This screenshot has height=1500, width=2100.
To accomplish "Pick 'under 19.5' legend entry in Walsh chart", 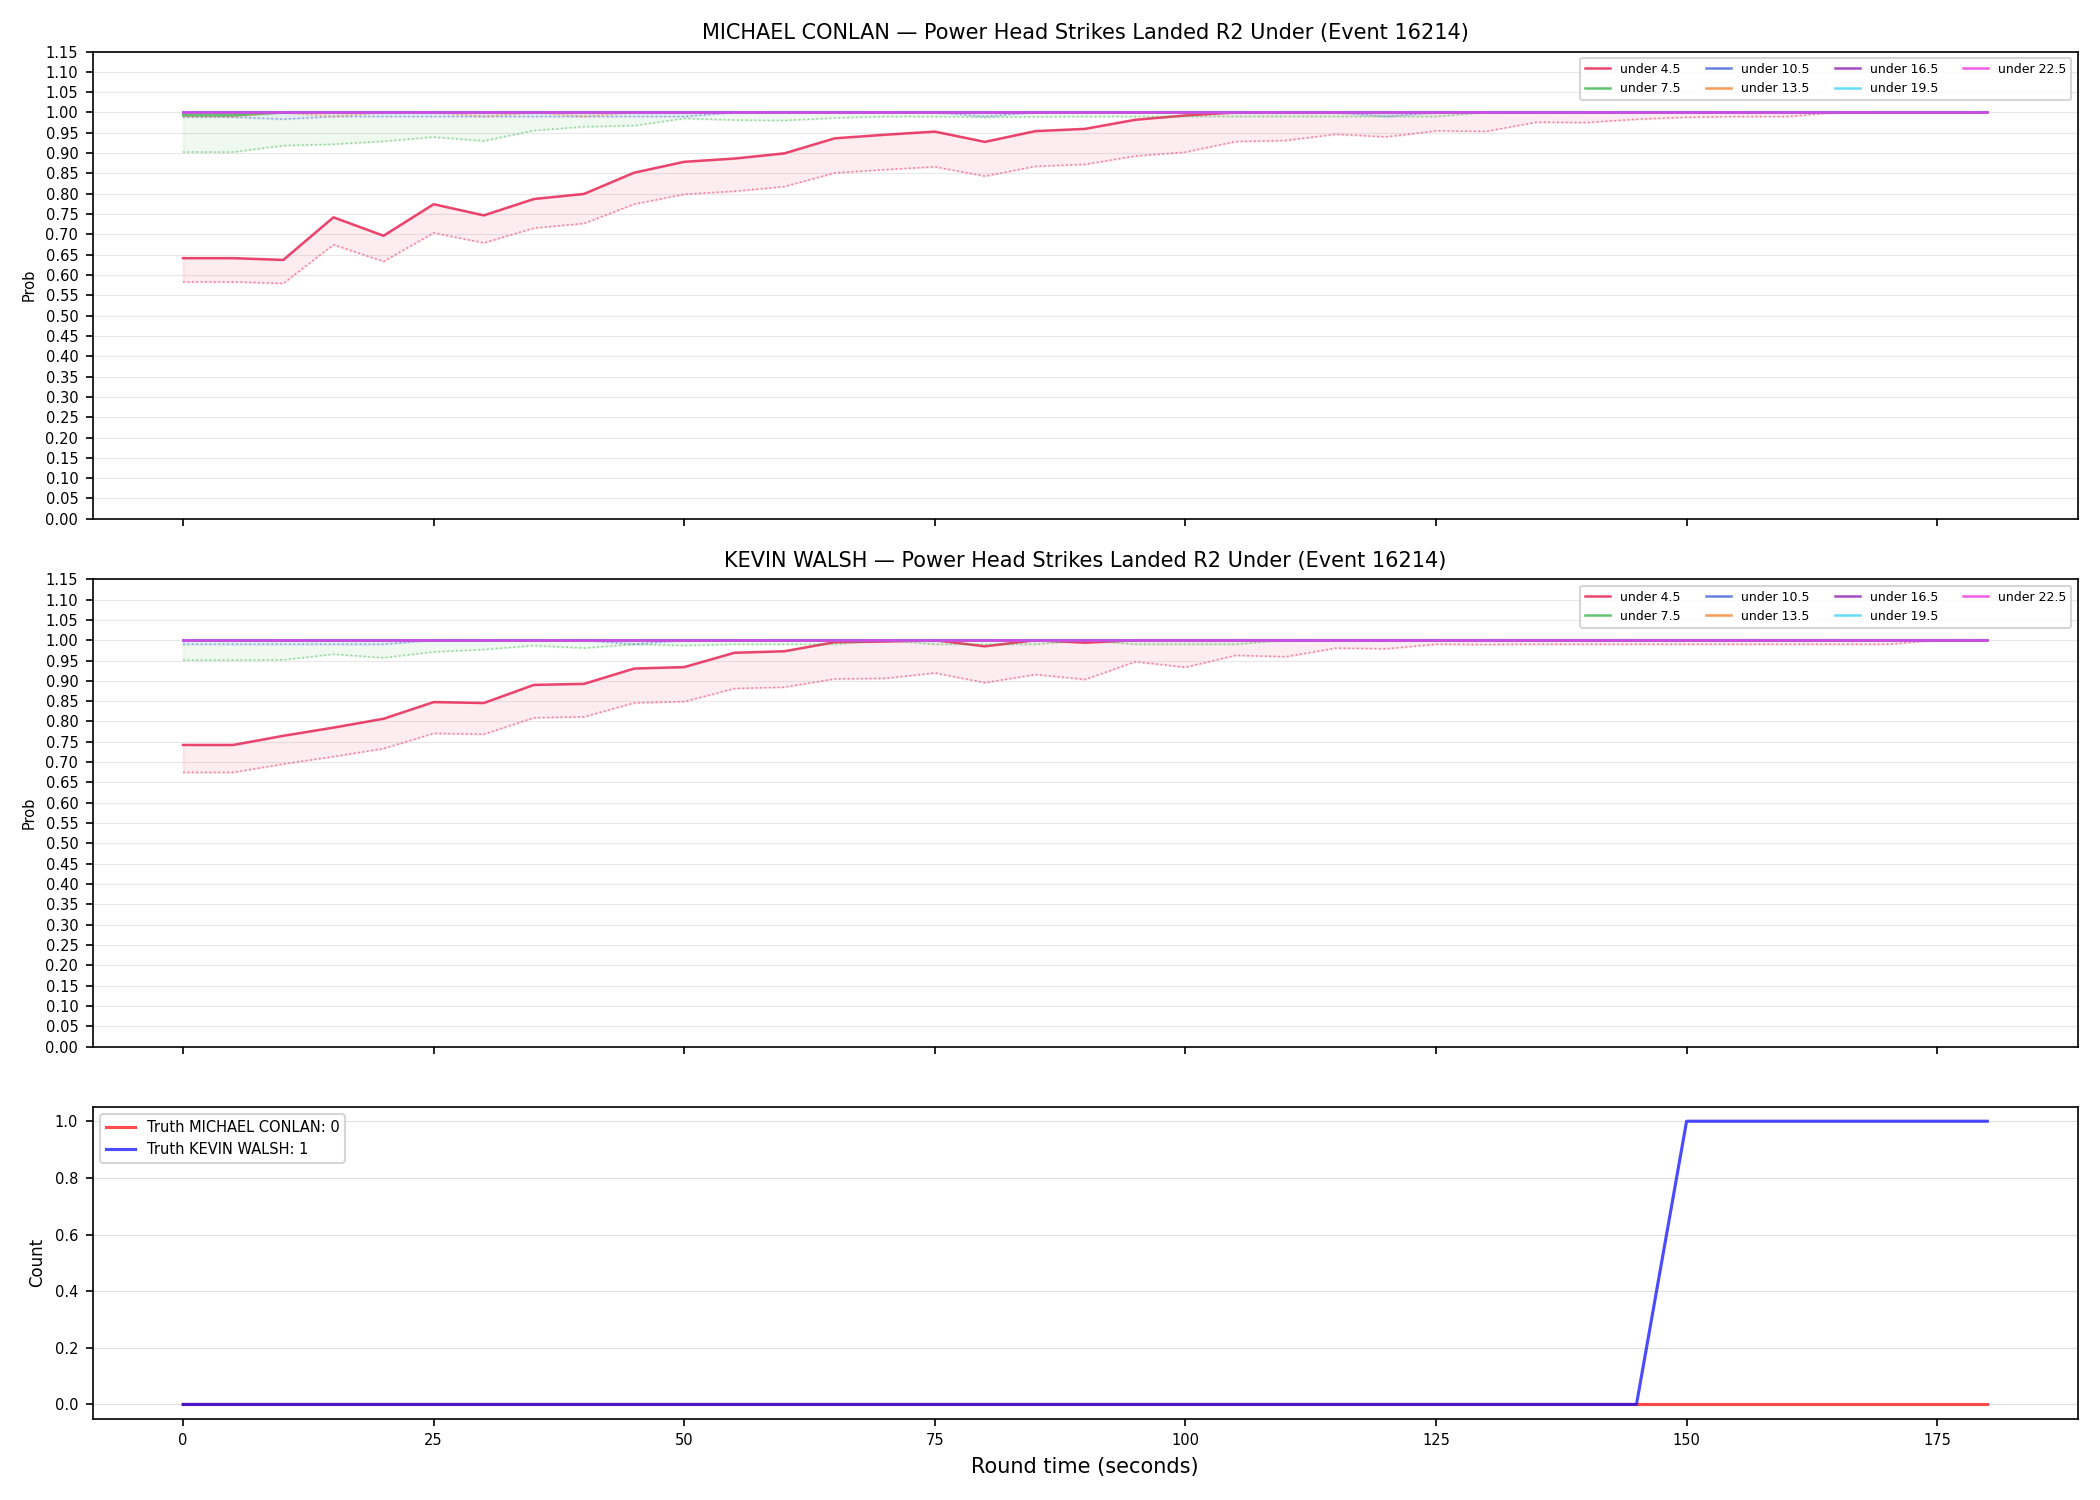I will pyautogui.click(x=1888, y=616).
